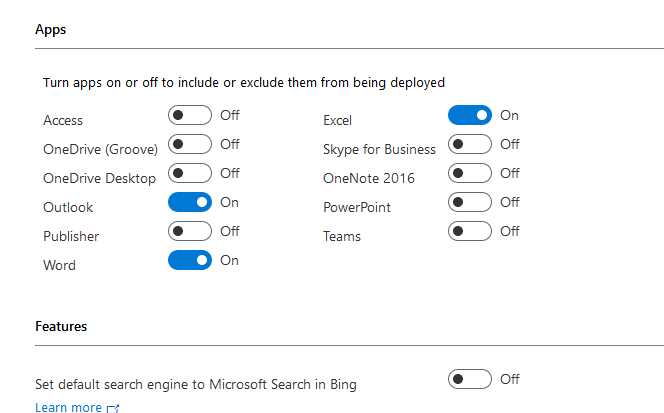Enable Skype for Business toggle

pos(470,144)
